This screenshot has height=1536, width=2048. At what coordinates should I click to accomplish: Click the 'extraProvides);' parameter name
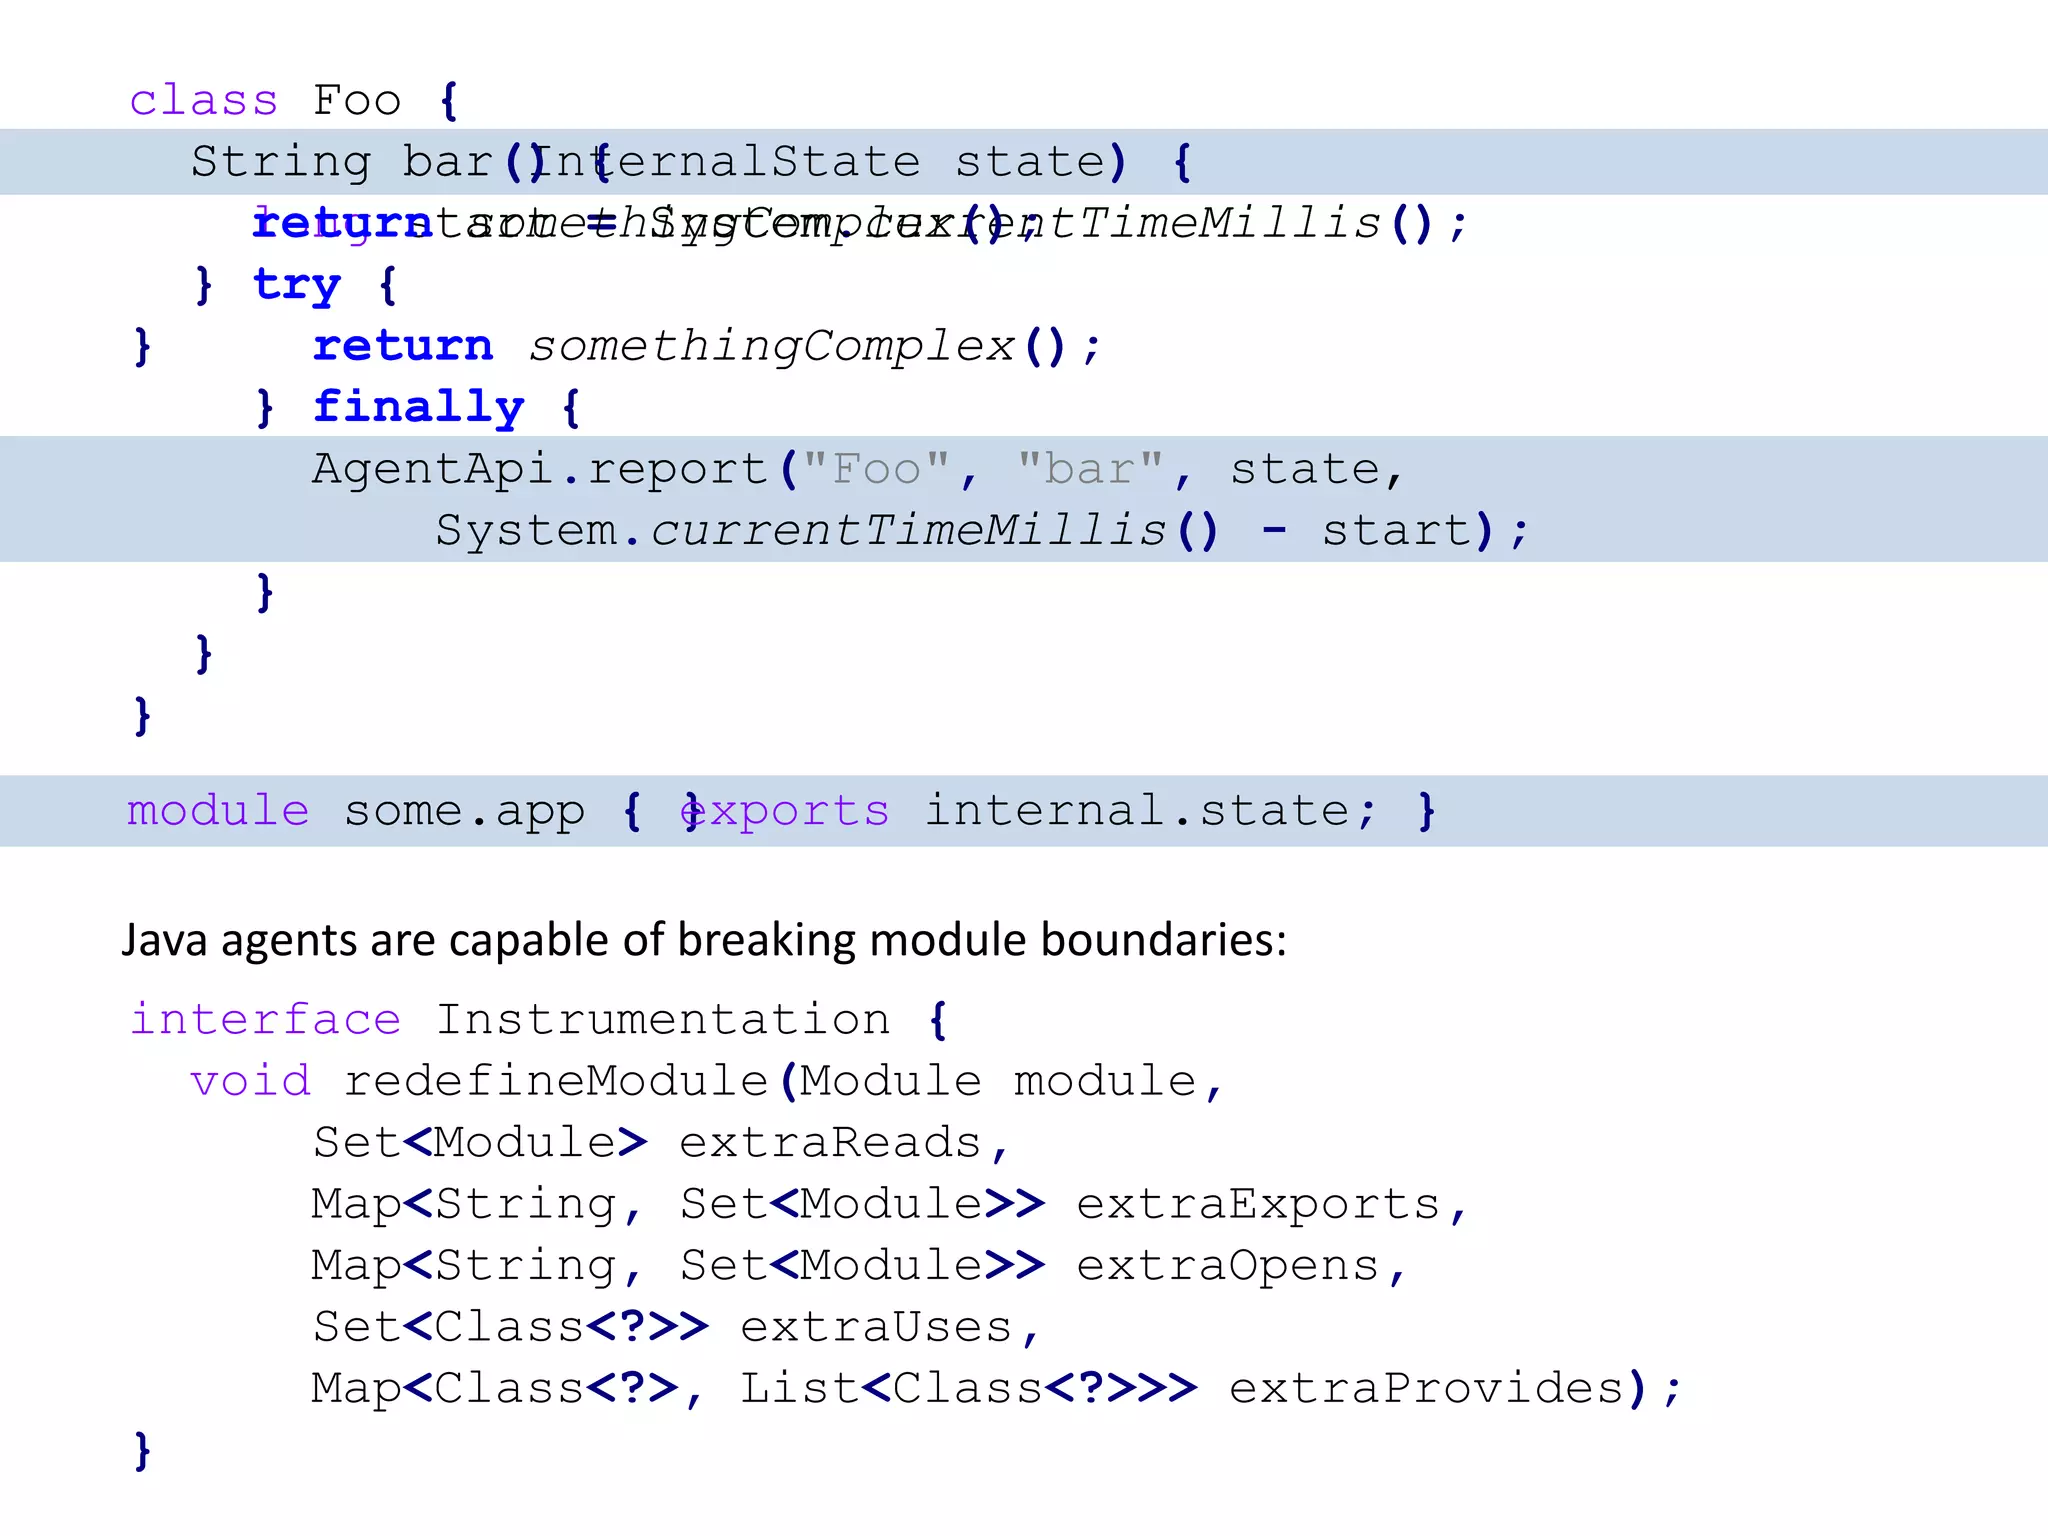point(1455,1388)
